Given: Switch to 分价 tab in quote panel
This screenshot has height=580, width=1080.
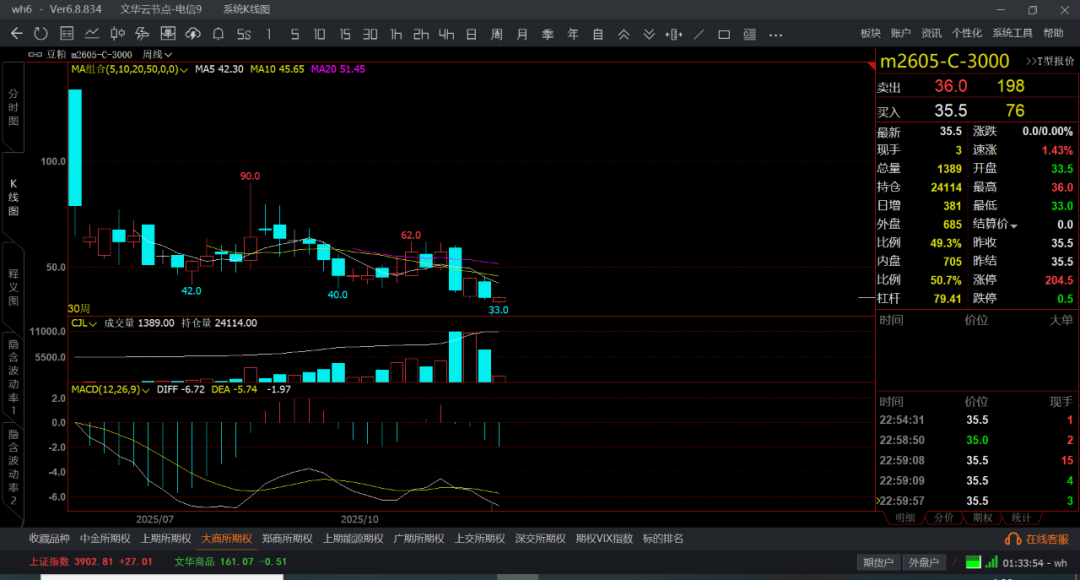Looking at the screenshot, I should pyautogui.click(x=944, y=518).
